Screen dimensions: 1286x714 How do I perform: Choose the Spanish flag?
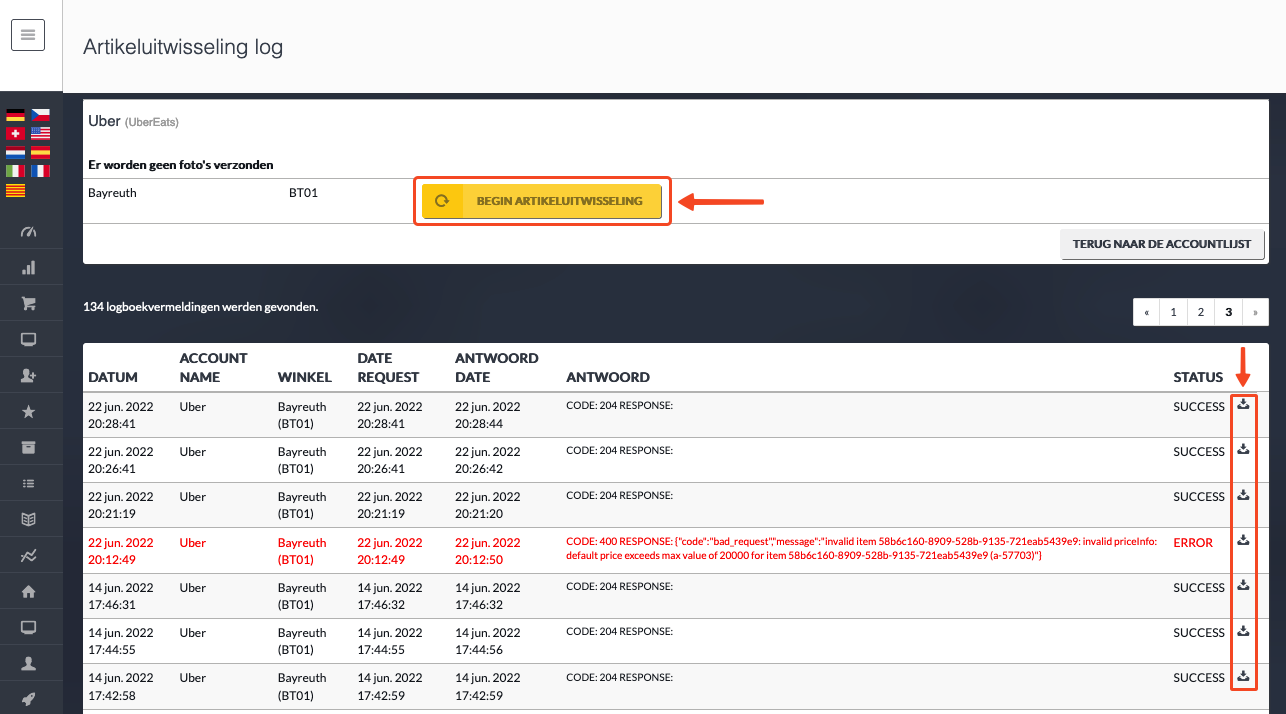point(40,153)
